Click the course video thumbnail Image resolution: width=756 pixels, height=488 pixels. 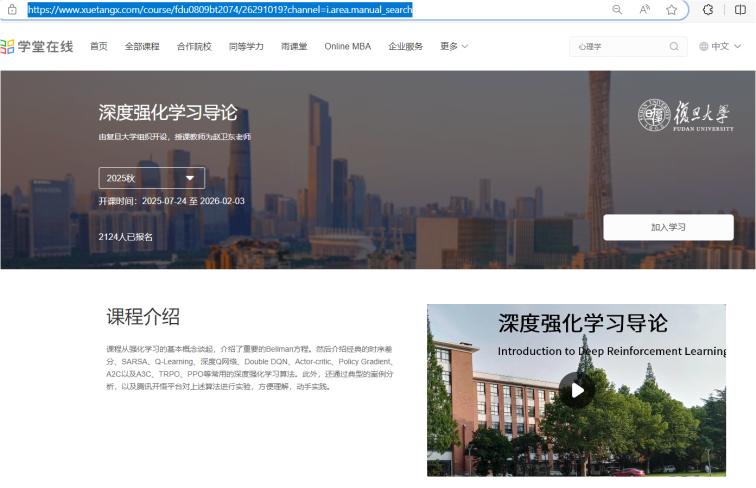click(x=576, y=390)
